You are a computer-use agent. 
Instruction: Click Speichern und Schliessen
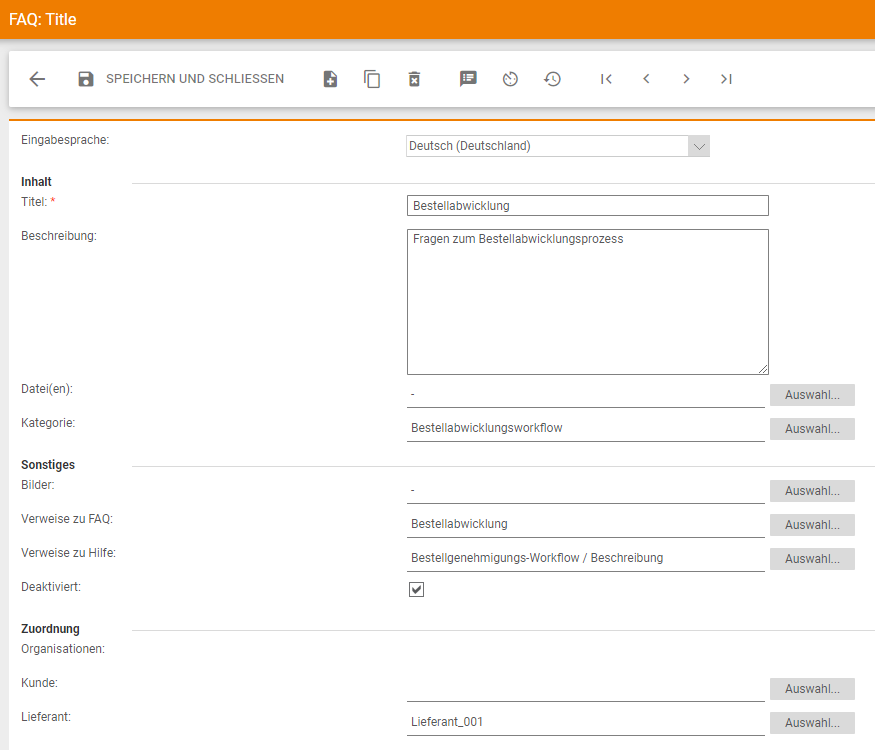(x=181, y=79)
